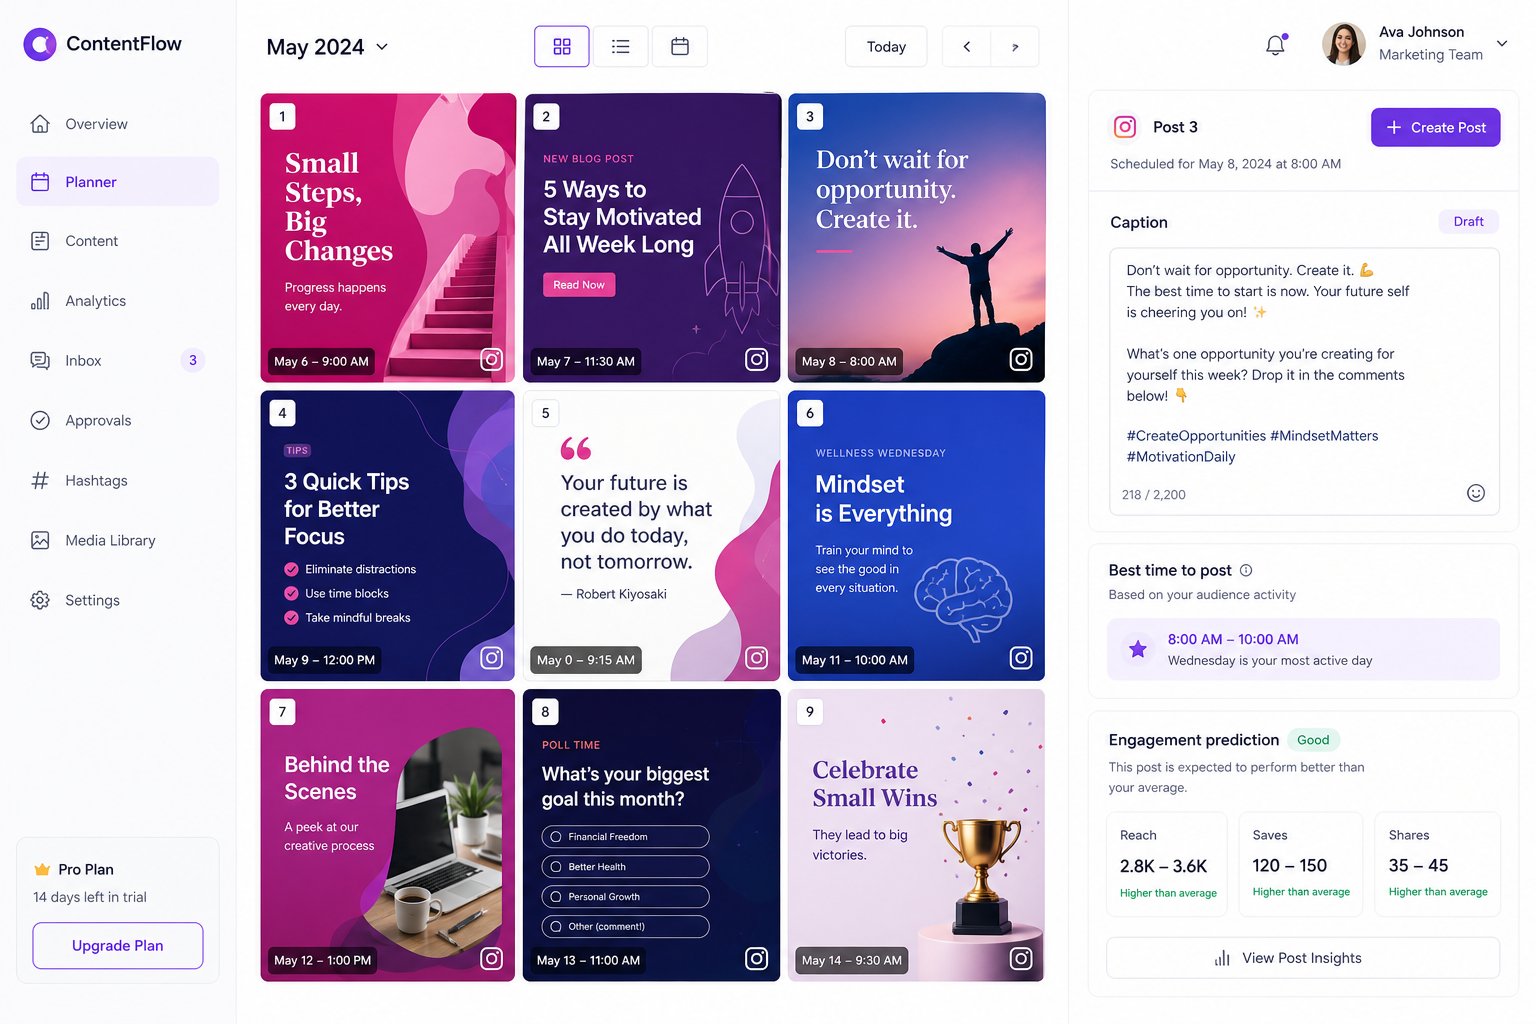The height and width of the screenshot is (1024, 1536).
Task: Click the Draft status badge
Action: pos(1468,222)
